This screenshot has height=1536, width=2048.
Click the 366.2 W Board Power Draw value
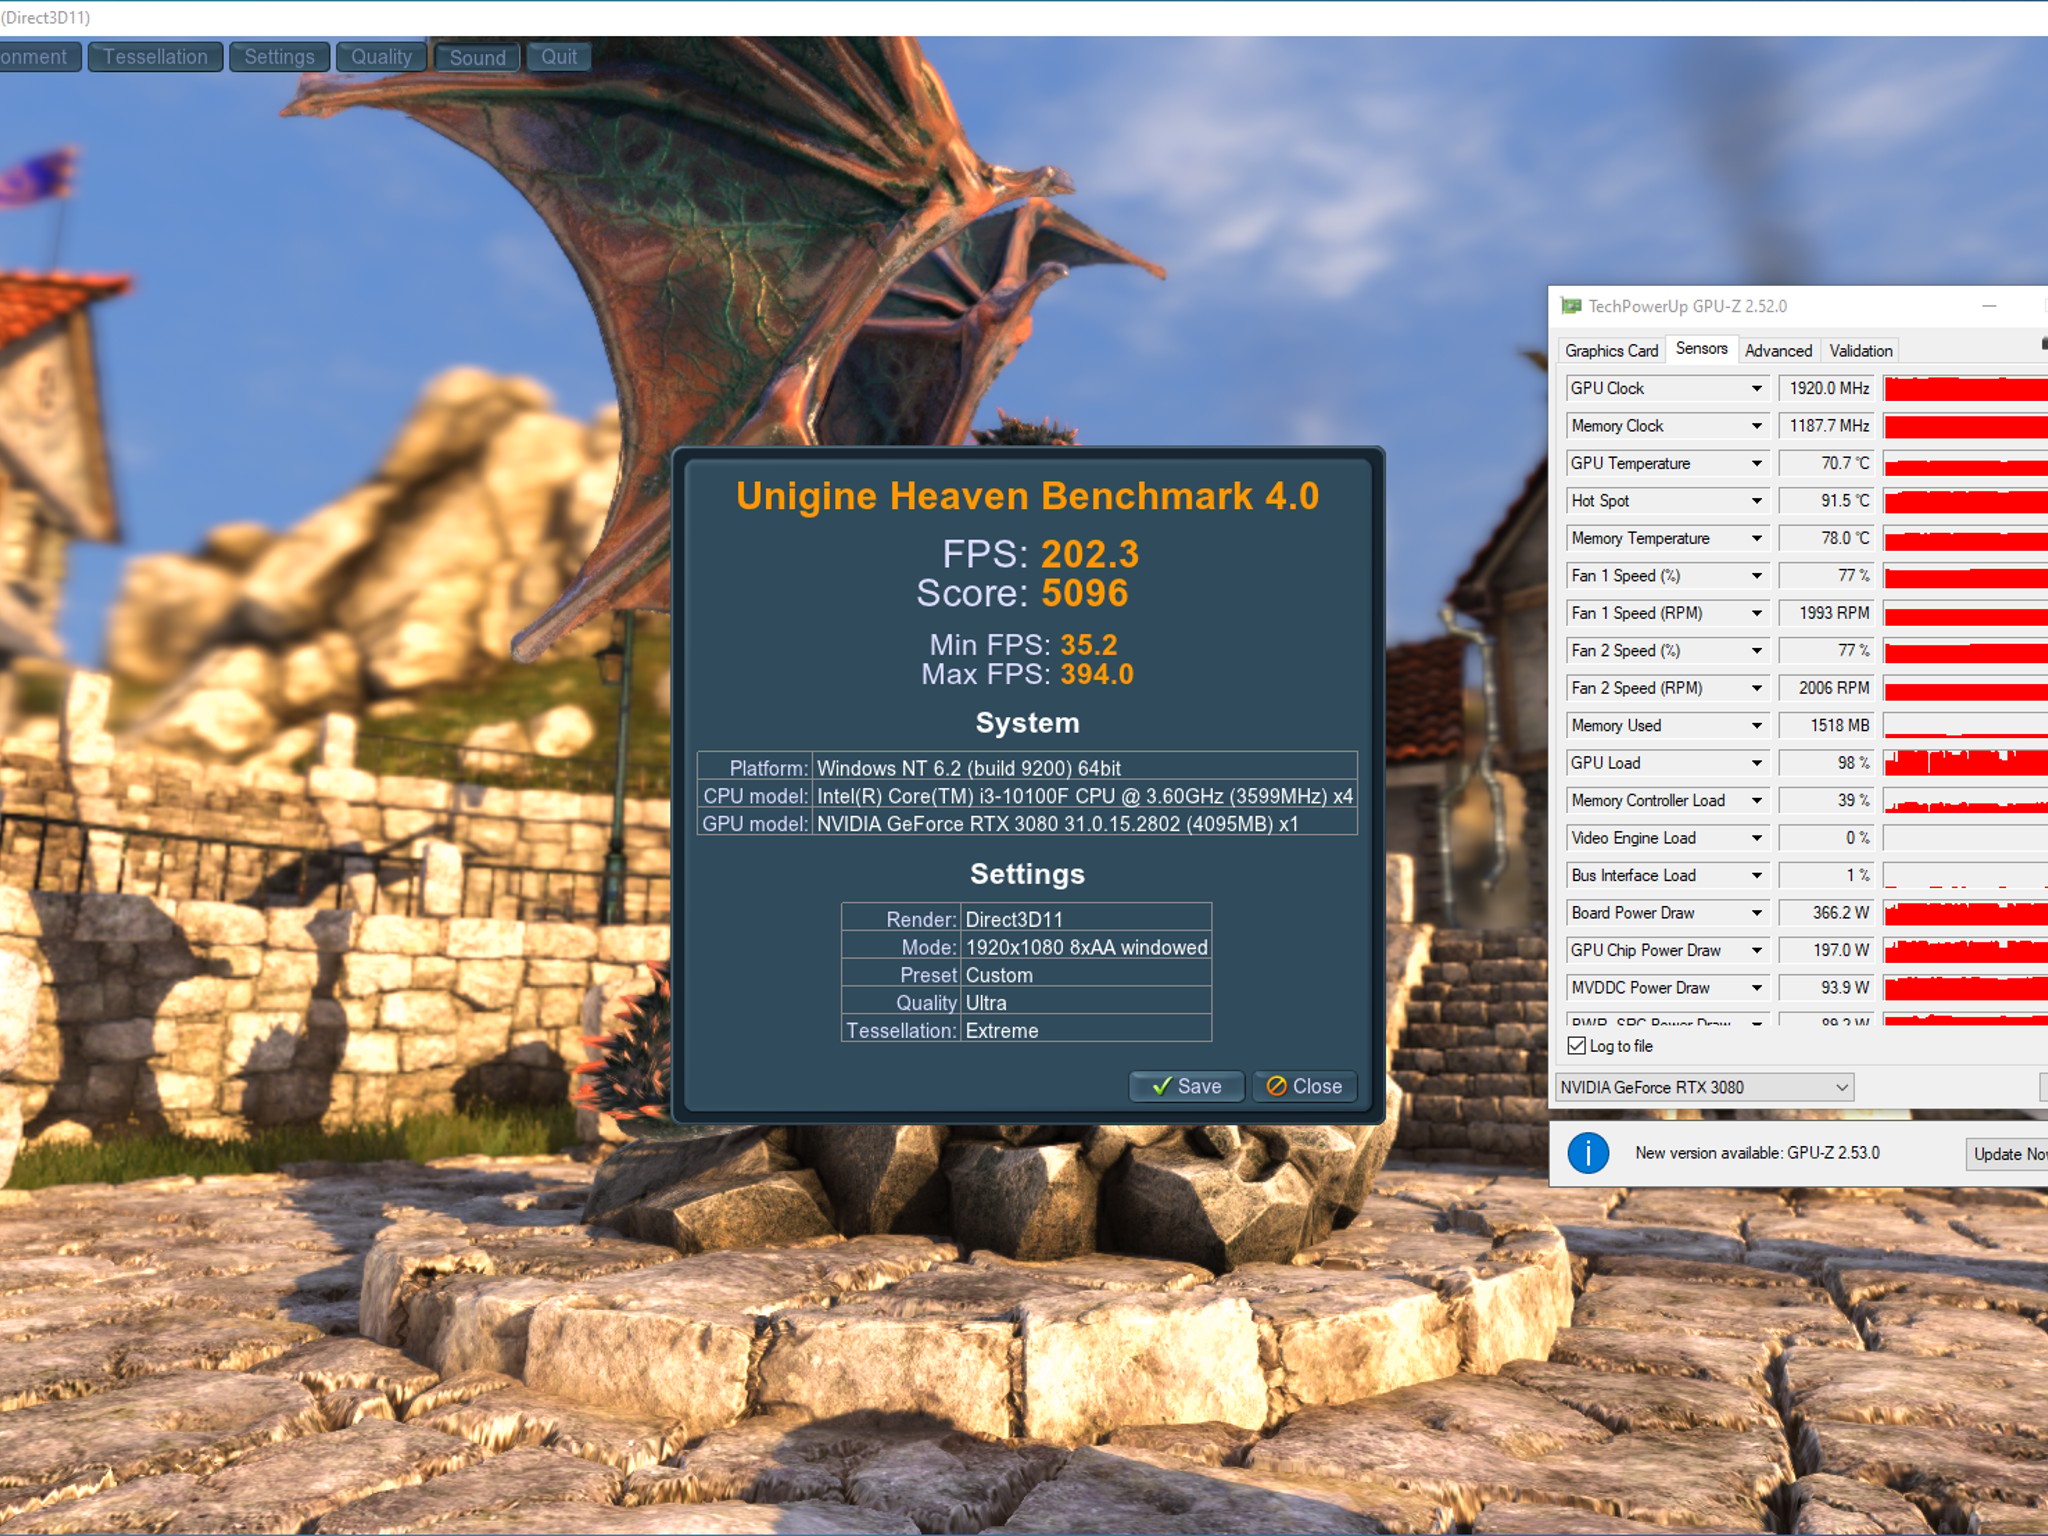pyautogui.click(x=1826, y=913)
